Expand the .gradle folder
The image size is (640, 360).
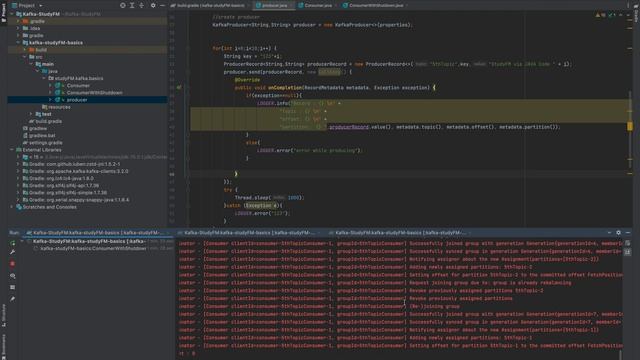(18, 21)
